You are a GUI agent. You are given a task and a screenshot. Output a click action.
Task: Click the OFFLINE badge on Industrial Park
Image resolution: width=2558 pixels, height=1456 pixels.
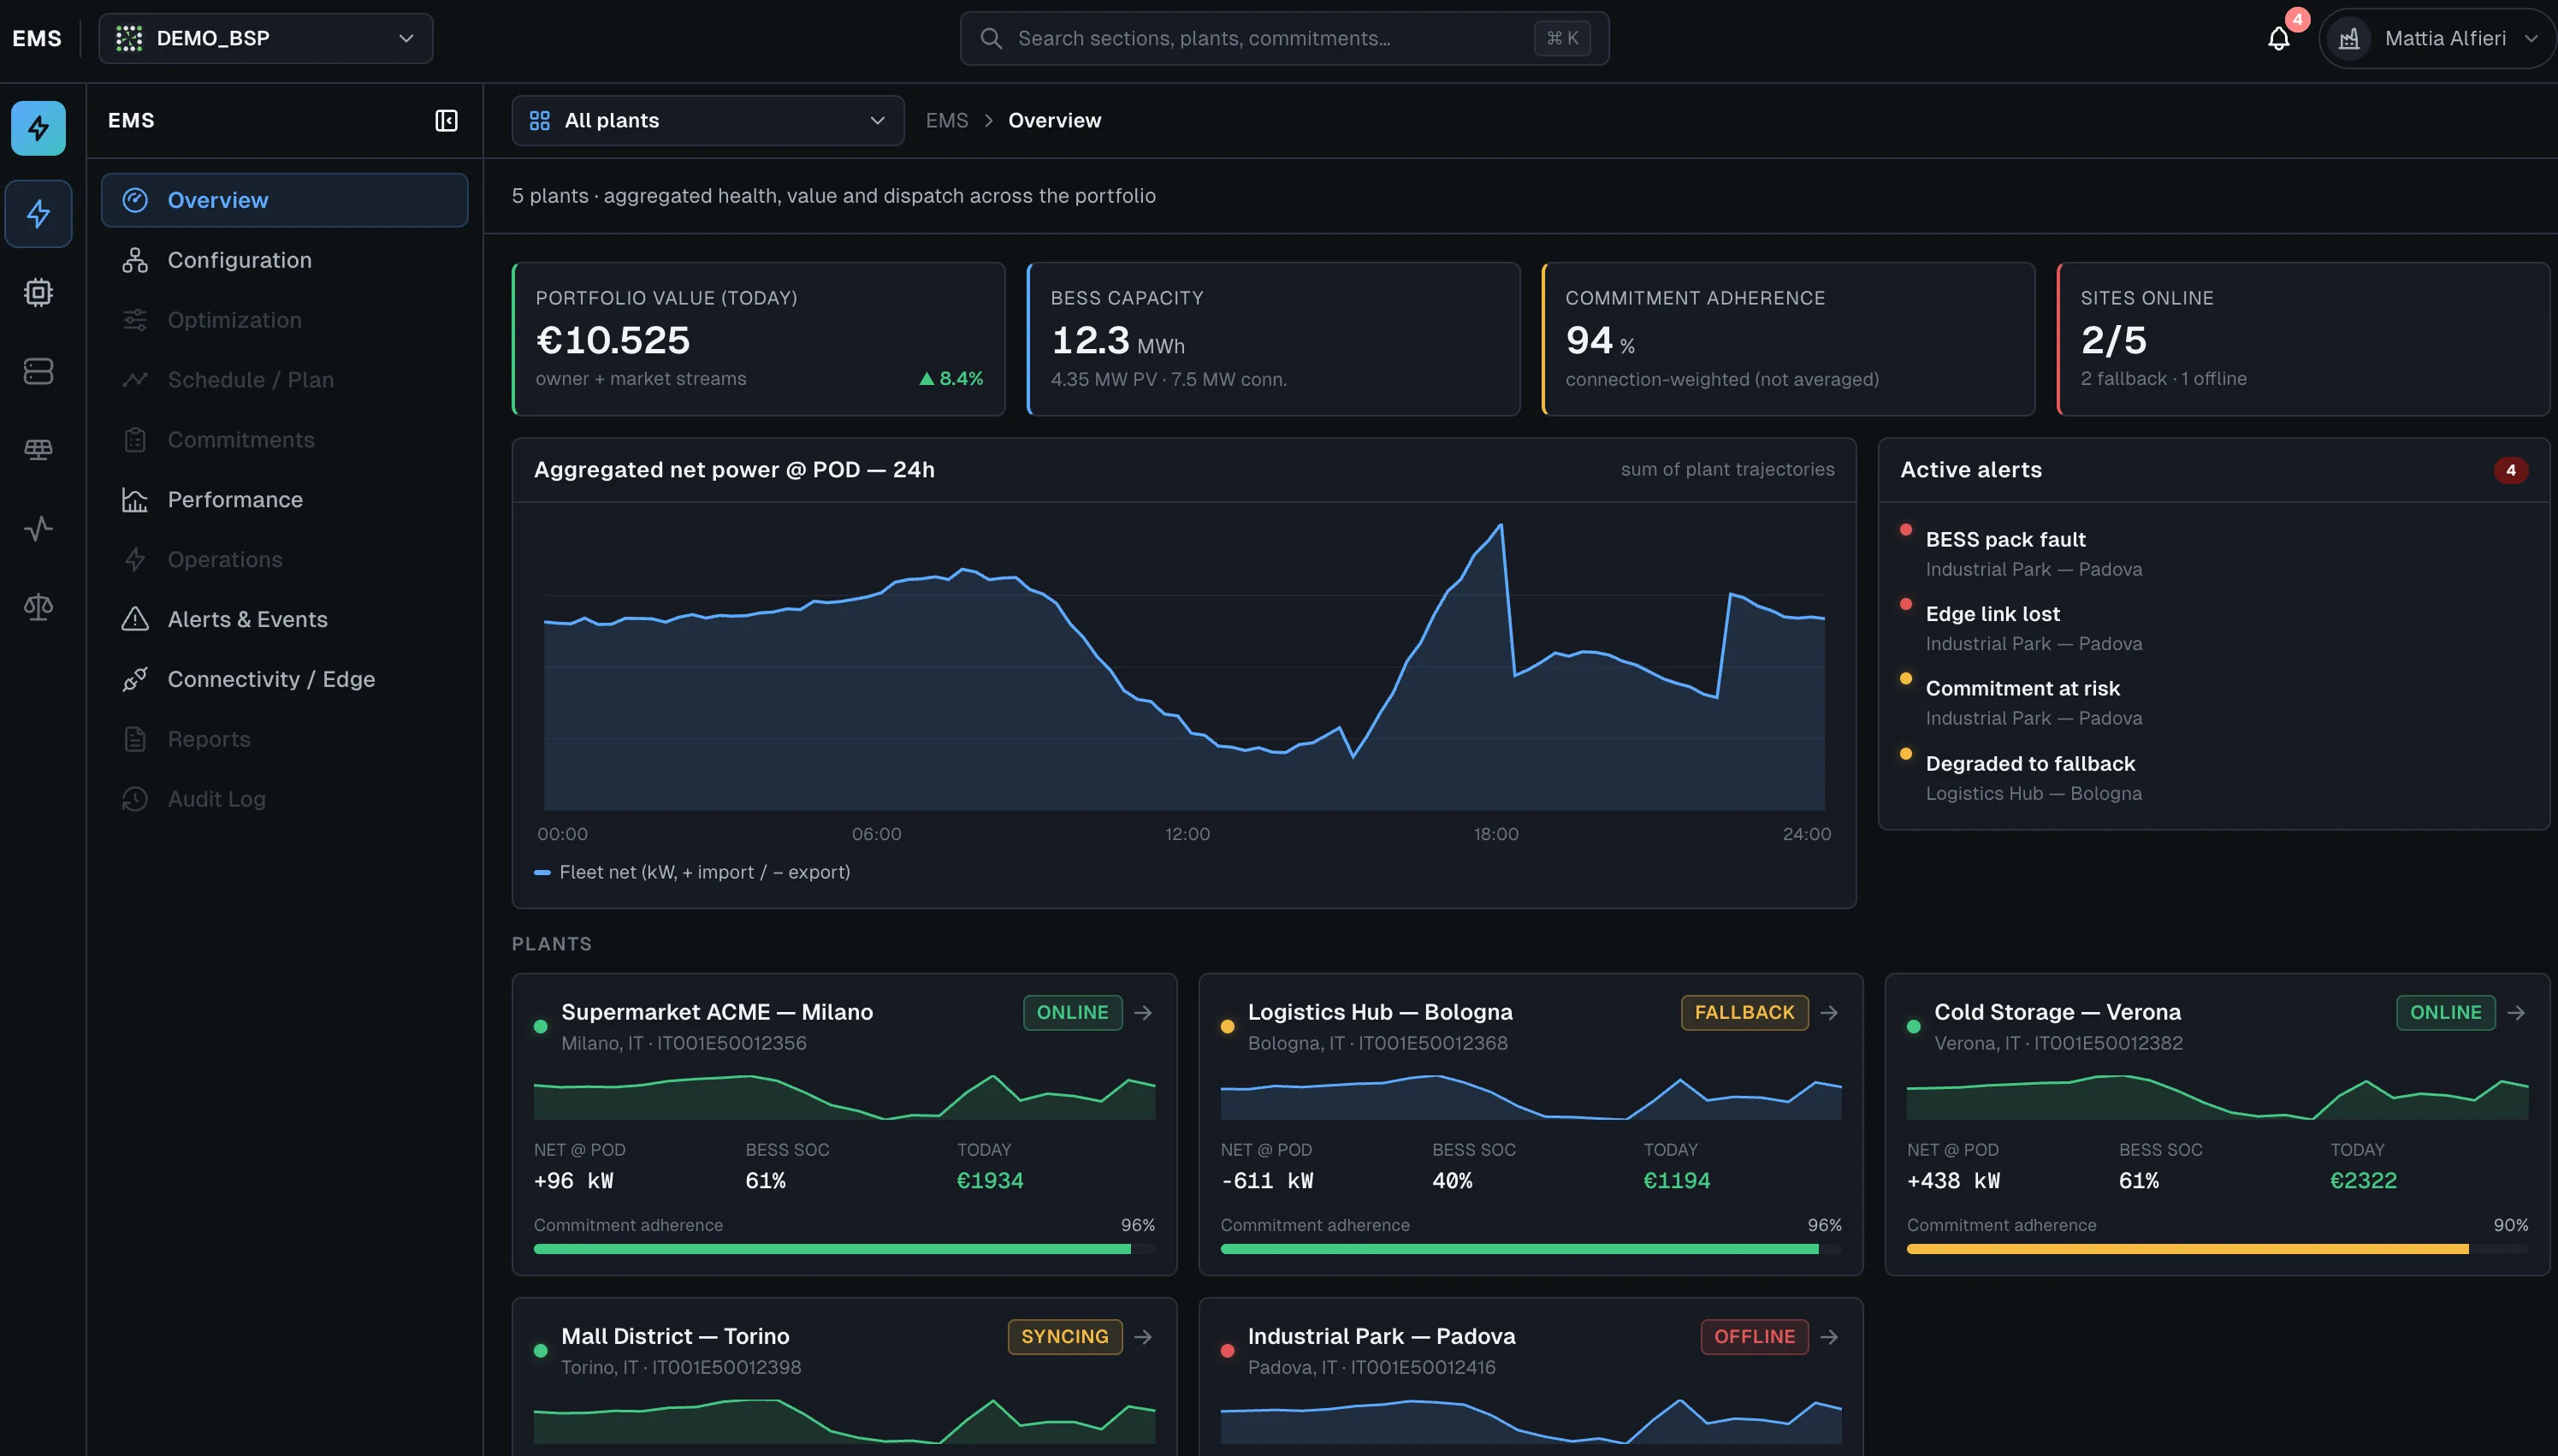click(1754, 1337)
